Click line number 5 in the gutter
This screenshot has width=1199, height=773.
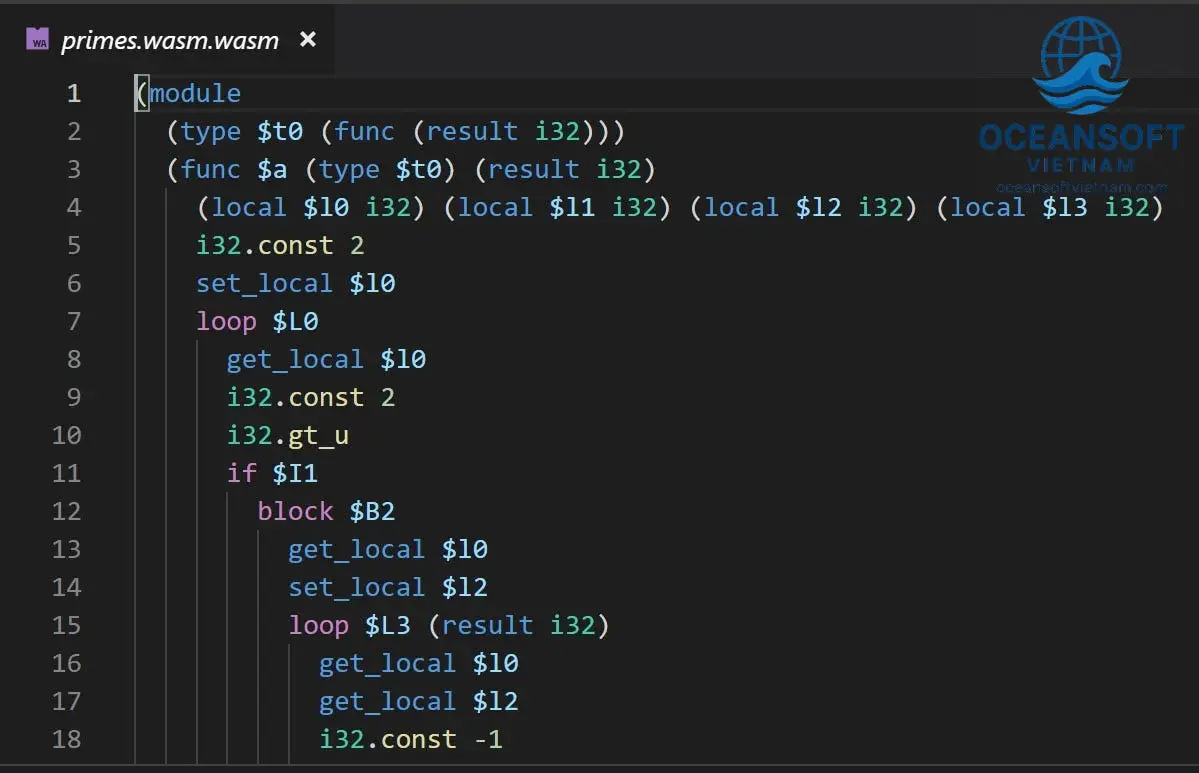click(x=73, y=245)
